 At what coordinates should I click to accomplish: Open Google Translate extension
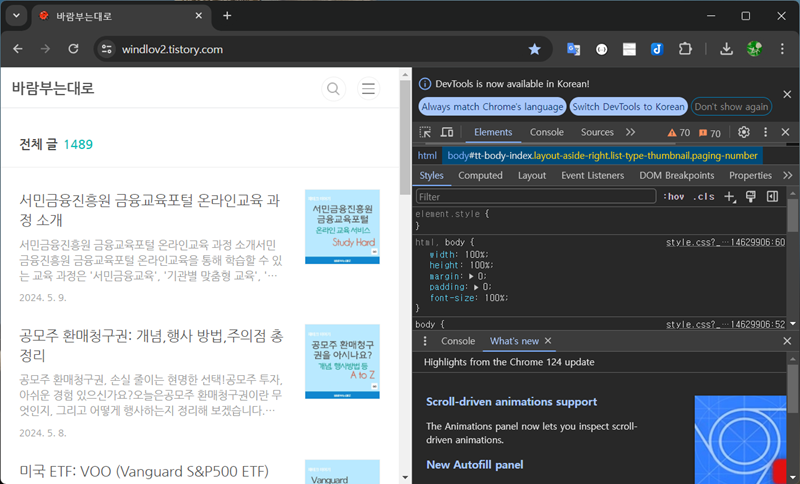coord(573,49)
